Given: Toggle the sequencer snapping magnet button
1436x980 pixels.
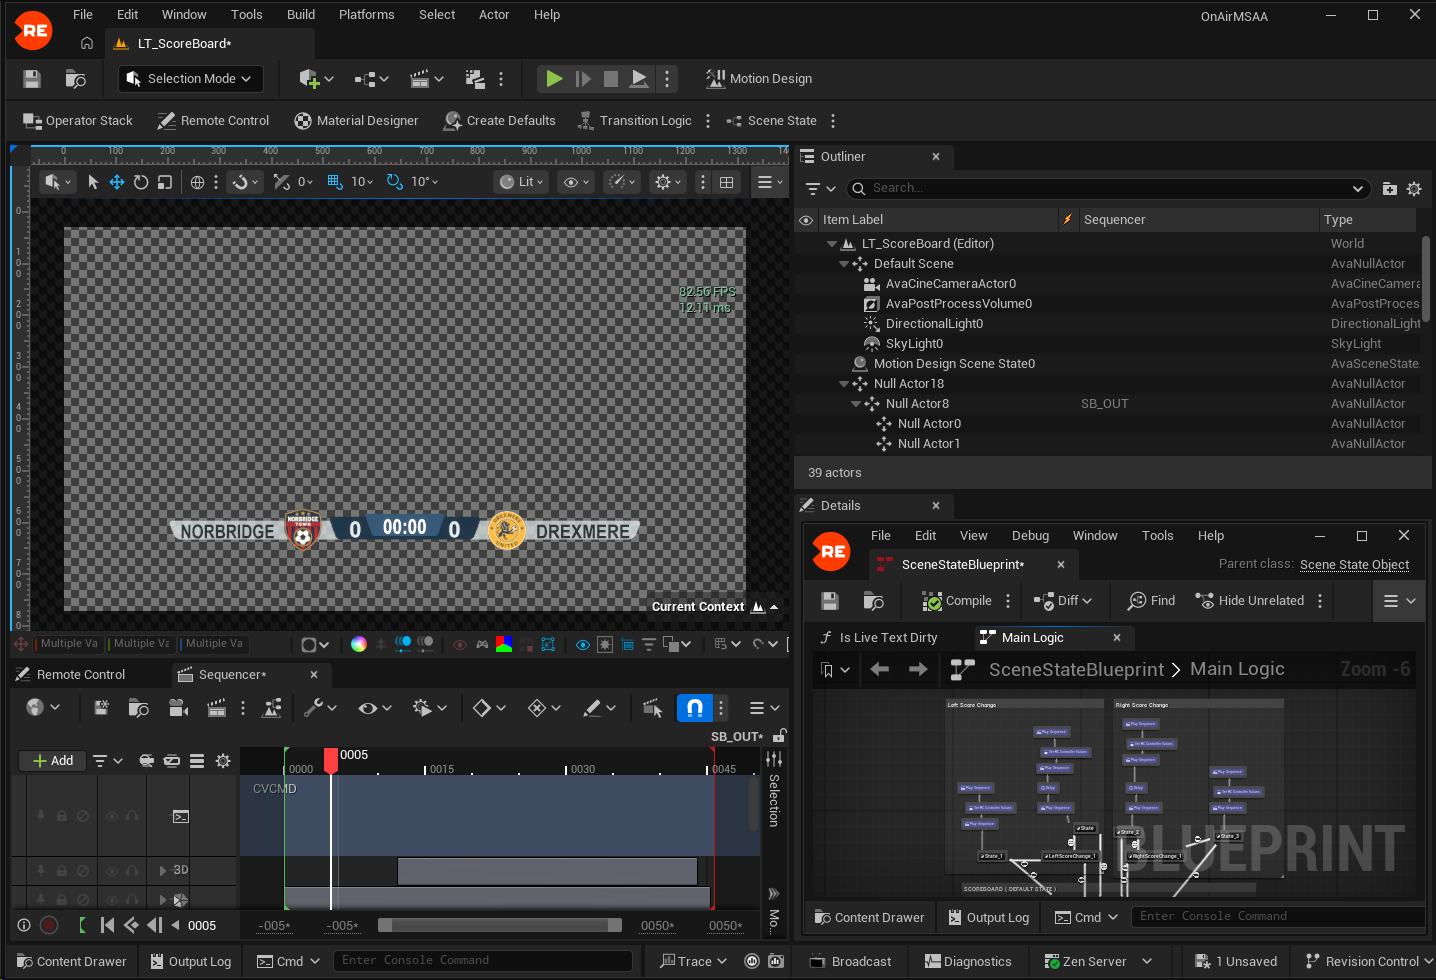Looking at the screenshot, I should coord(694,708).
